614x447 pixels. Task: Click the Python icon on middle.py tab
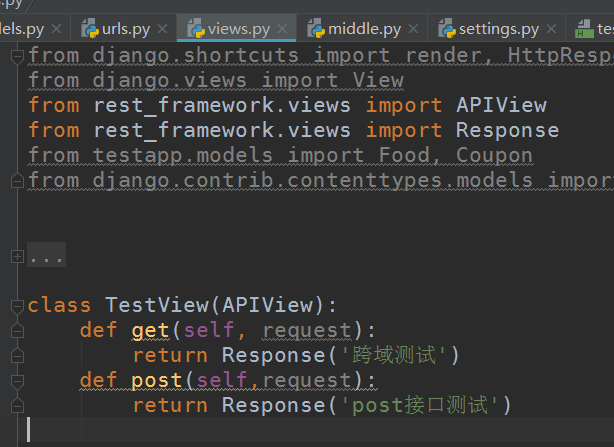point(316,28)
